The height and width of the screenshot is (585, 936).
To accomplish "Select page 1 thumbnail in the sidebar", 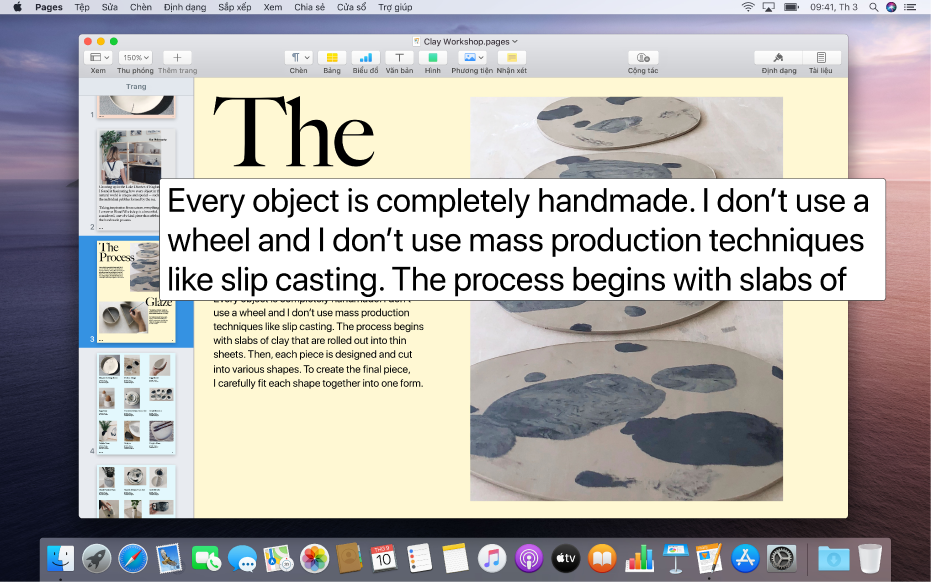I will [x=137, y=106].
